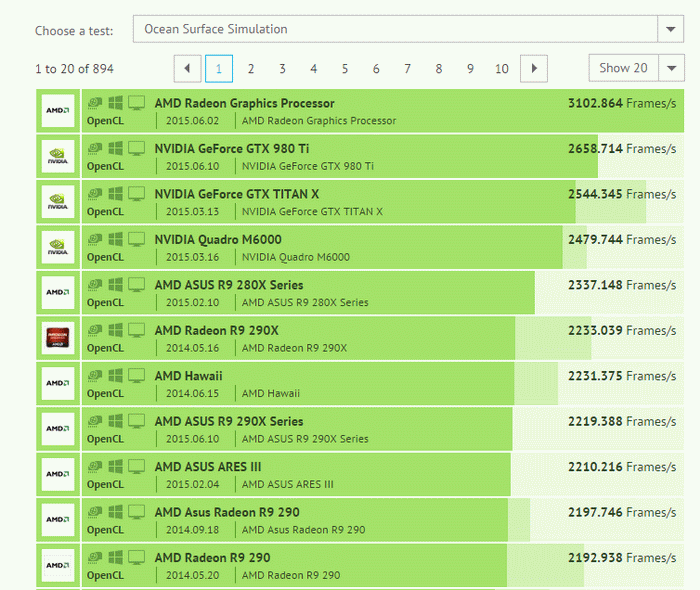The width and height of the screenshot is (700, 590).
Task: Go to the previous page with the left arrow
Action: coord(188,69)
